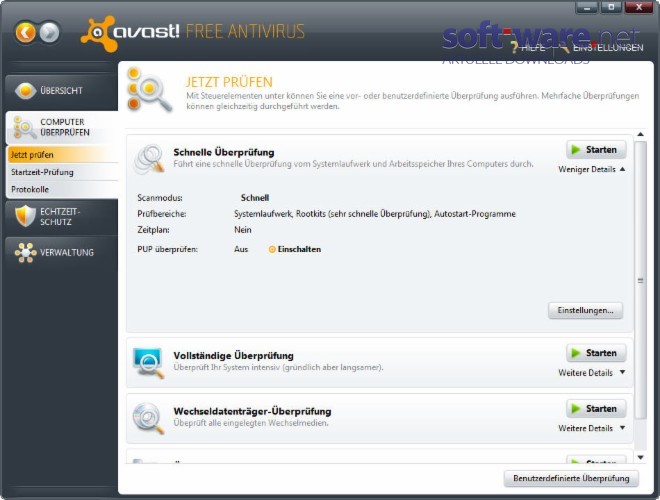Go back with the orange back arrow
The height and width of the screenshot is (500, 660).
[x=25, y=32]
